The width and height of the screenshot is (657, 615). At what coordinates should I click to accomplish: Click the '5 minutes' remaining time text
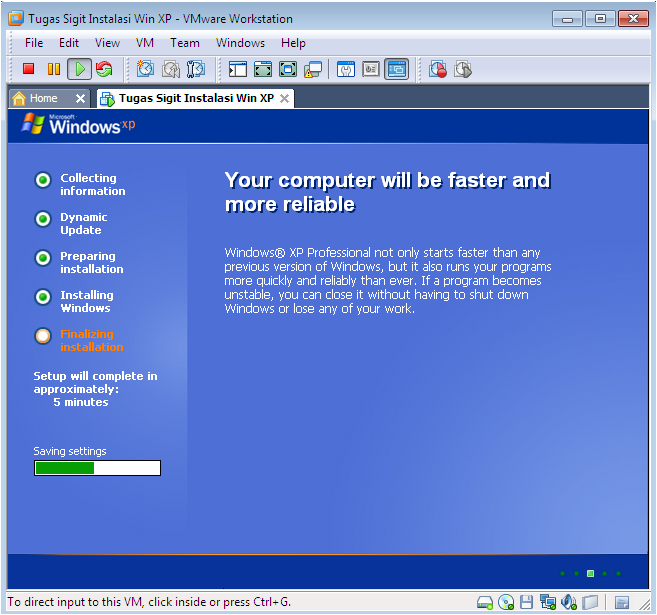(80, 402)
